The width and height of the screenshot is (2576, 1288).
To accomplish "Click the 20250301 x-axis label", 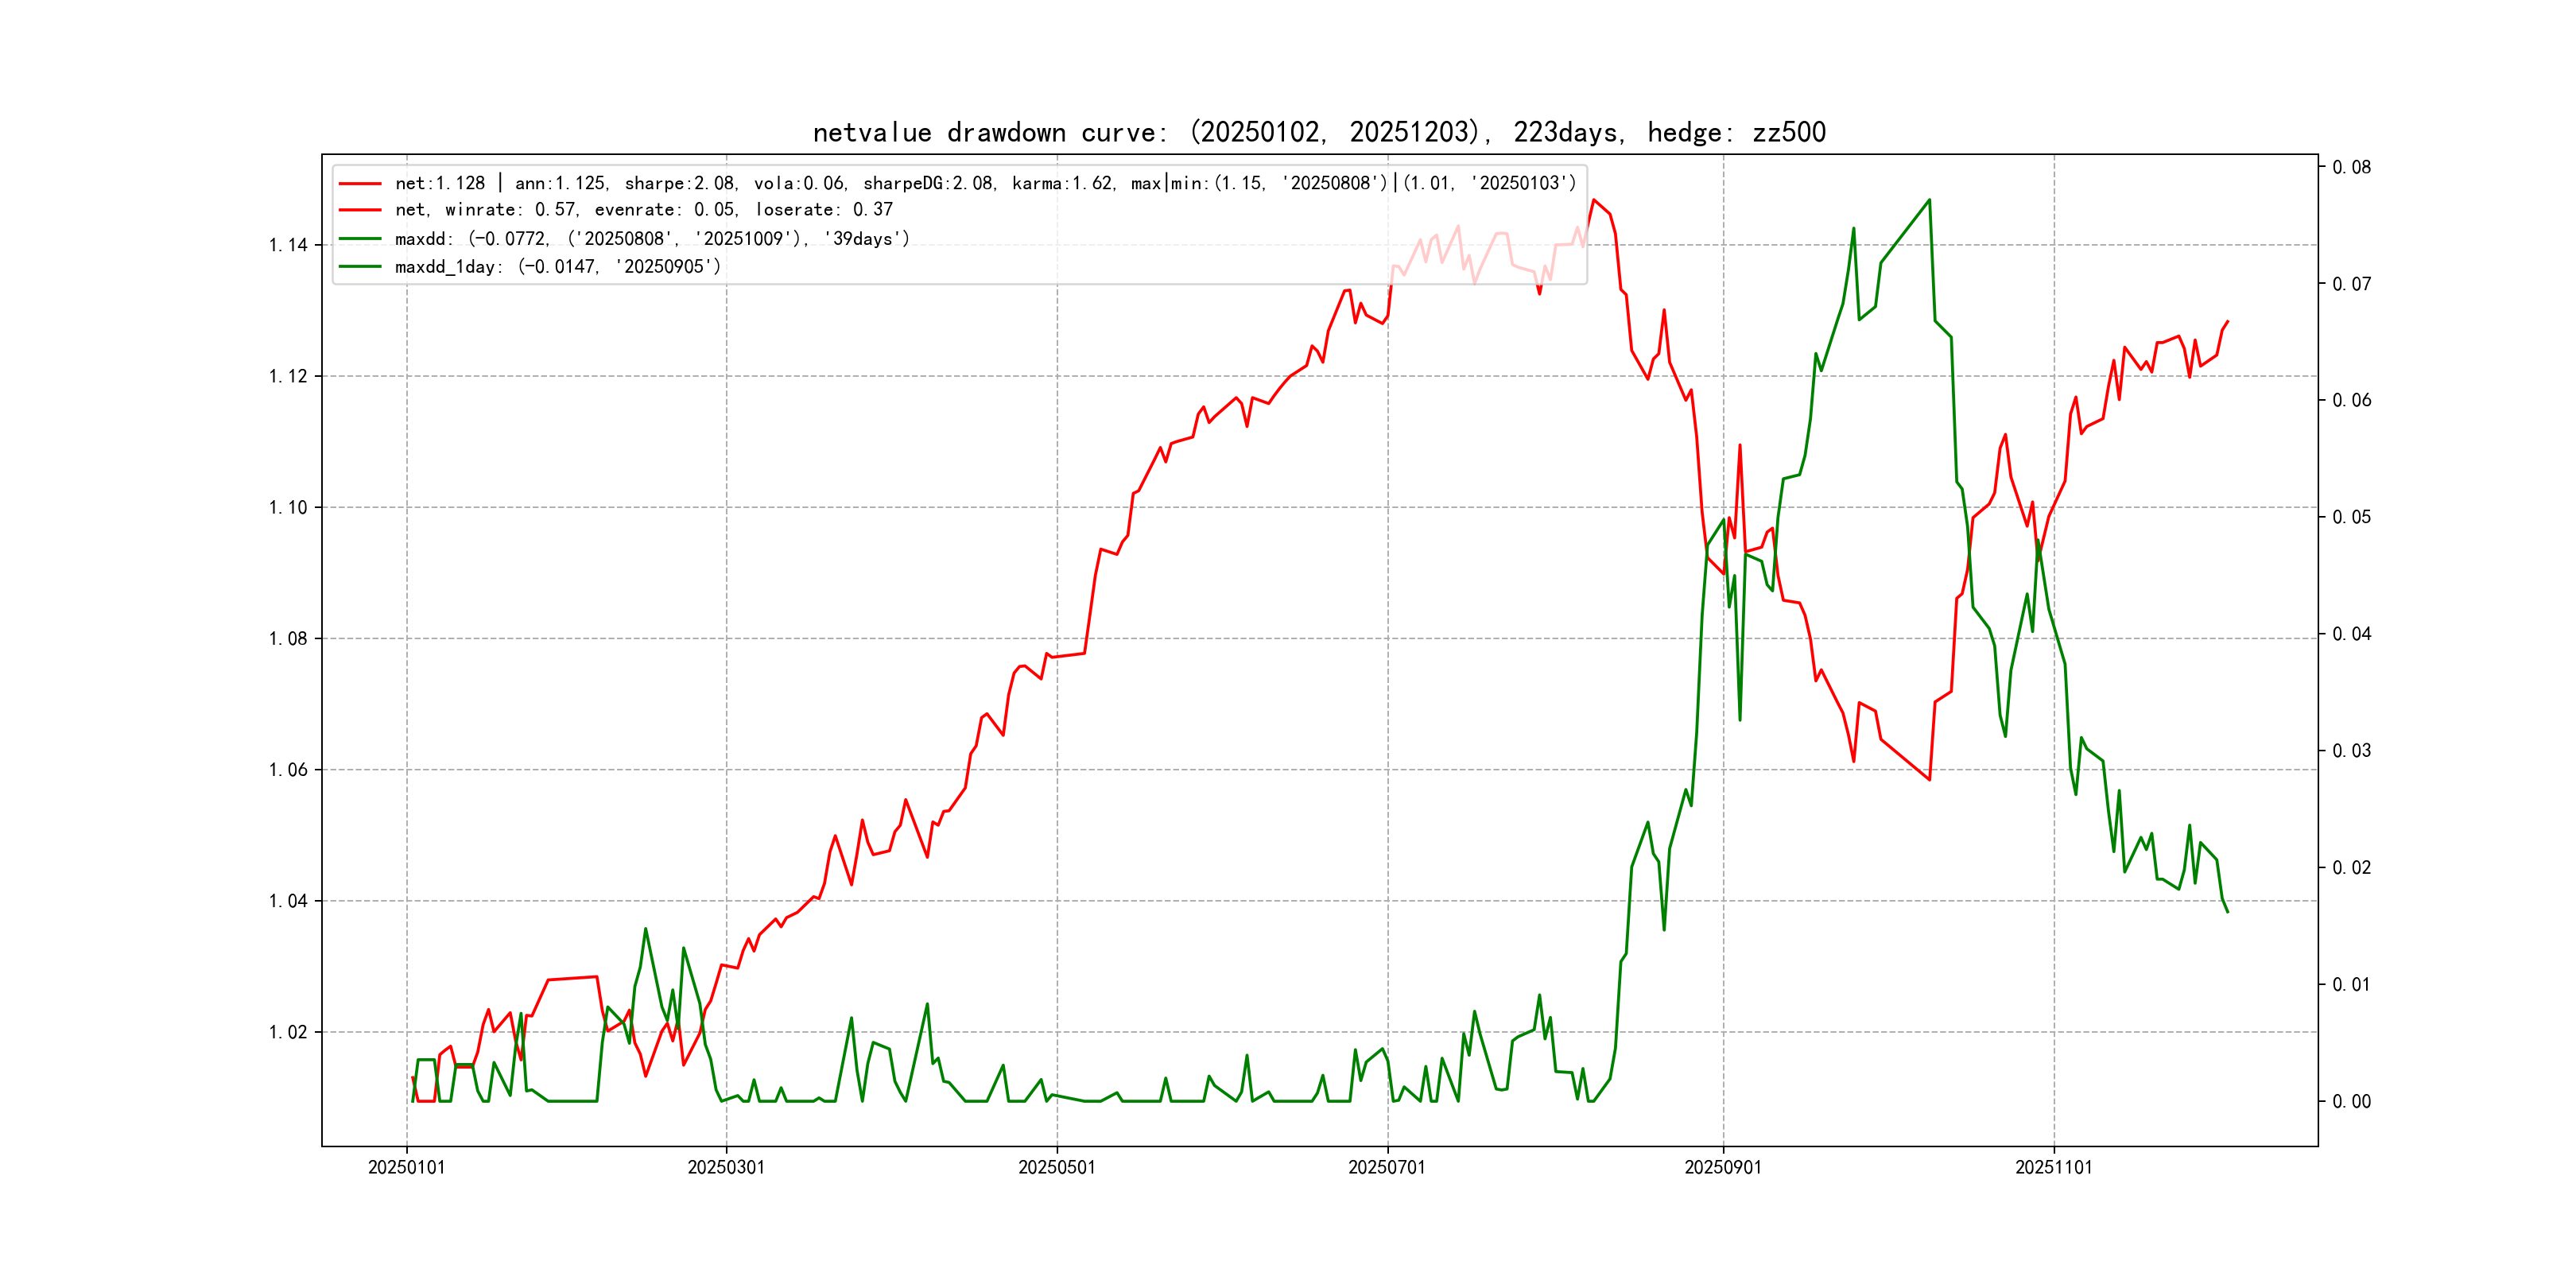I will click(726, 1167).
